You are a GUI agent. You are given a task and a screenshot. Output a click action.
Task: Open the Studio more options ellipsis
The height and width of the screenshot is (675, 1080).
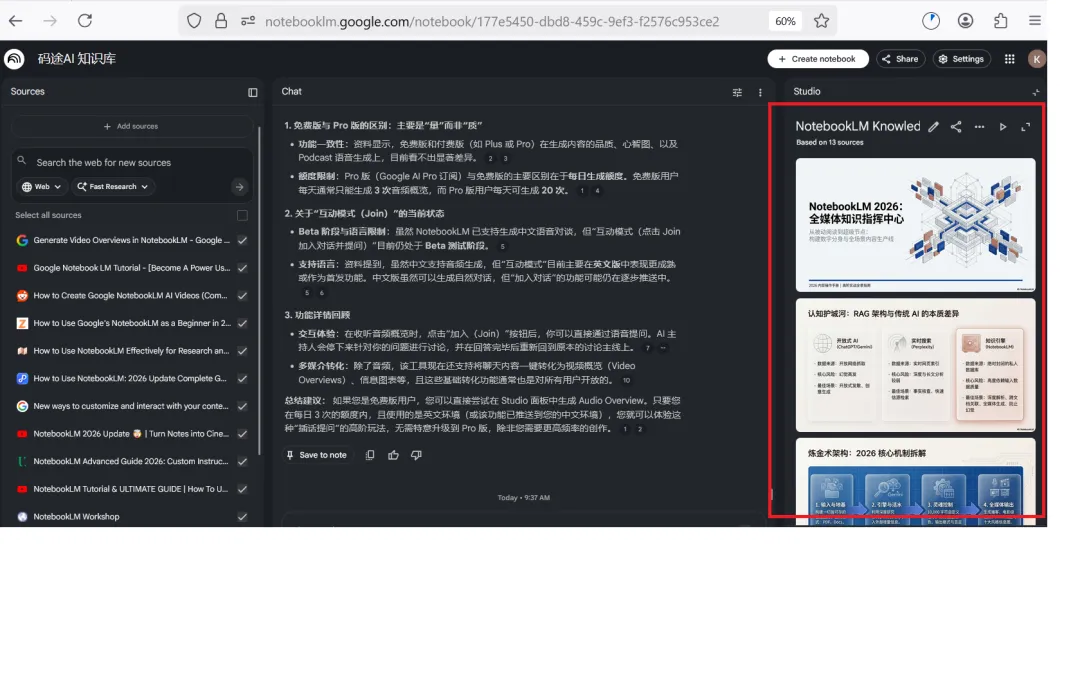(x=979, y=127)
